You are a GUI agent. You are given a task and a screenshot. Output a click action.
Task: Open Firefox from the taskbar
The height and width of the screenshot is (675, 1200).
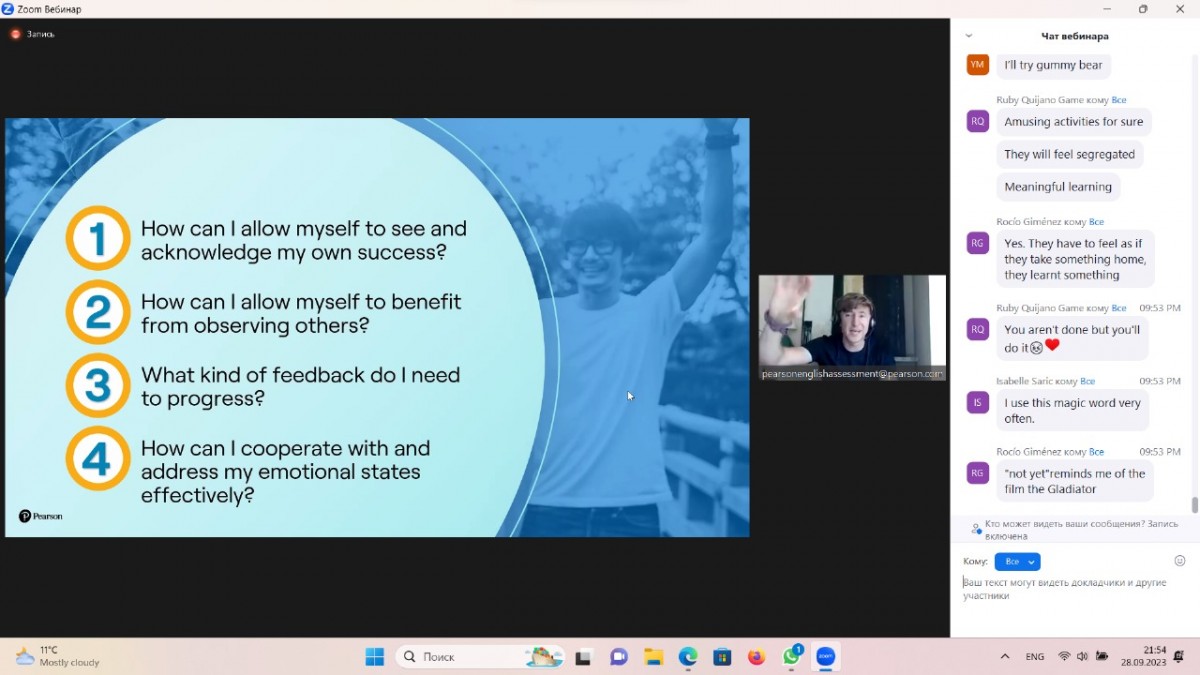[x=756, y=657]
